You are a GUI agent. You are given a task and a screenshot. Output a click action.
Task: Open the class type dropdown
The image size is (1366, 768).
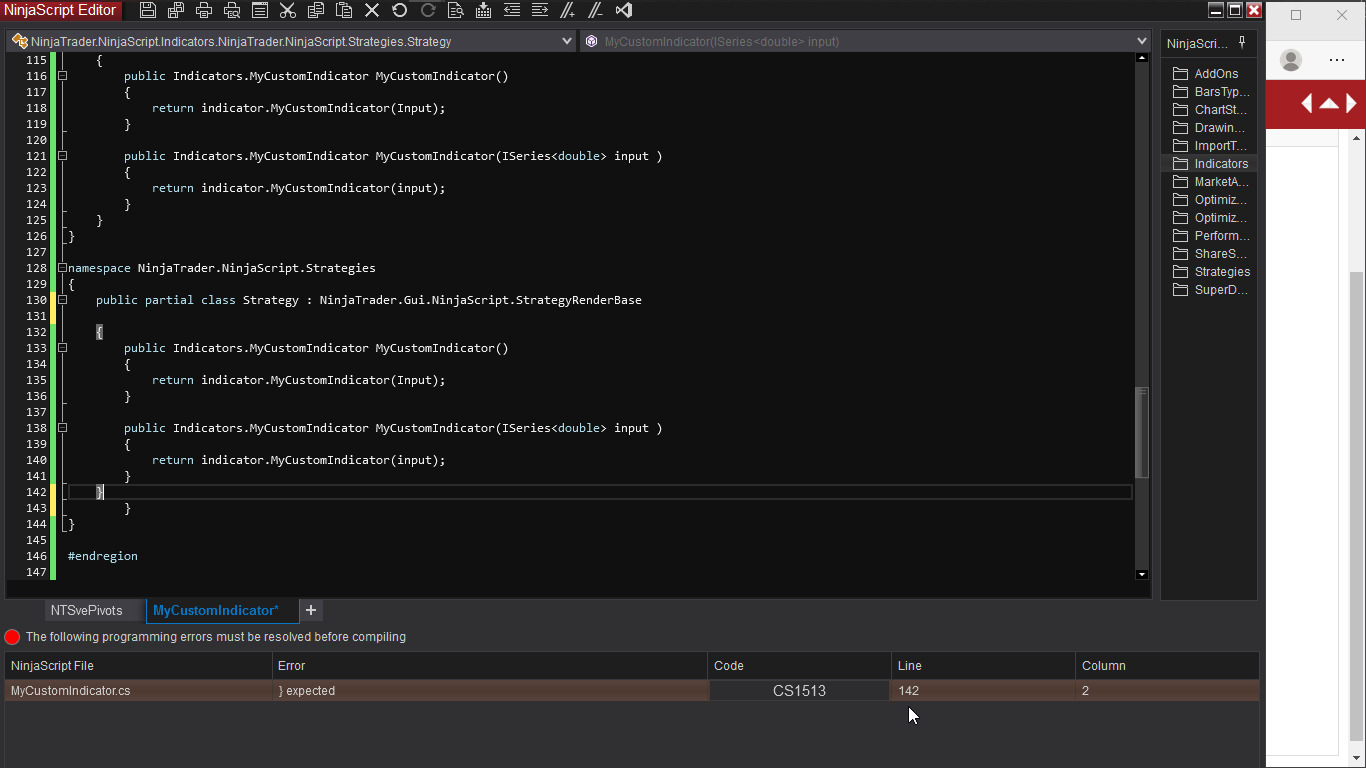567,41
